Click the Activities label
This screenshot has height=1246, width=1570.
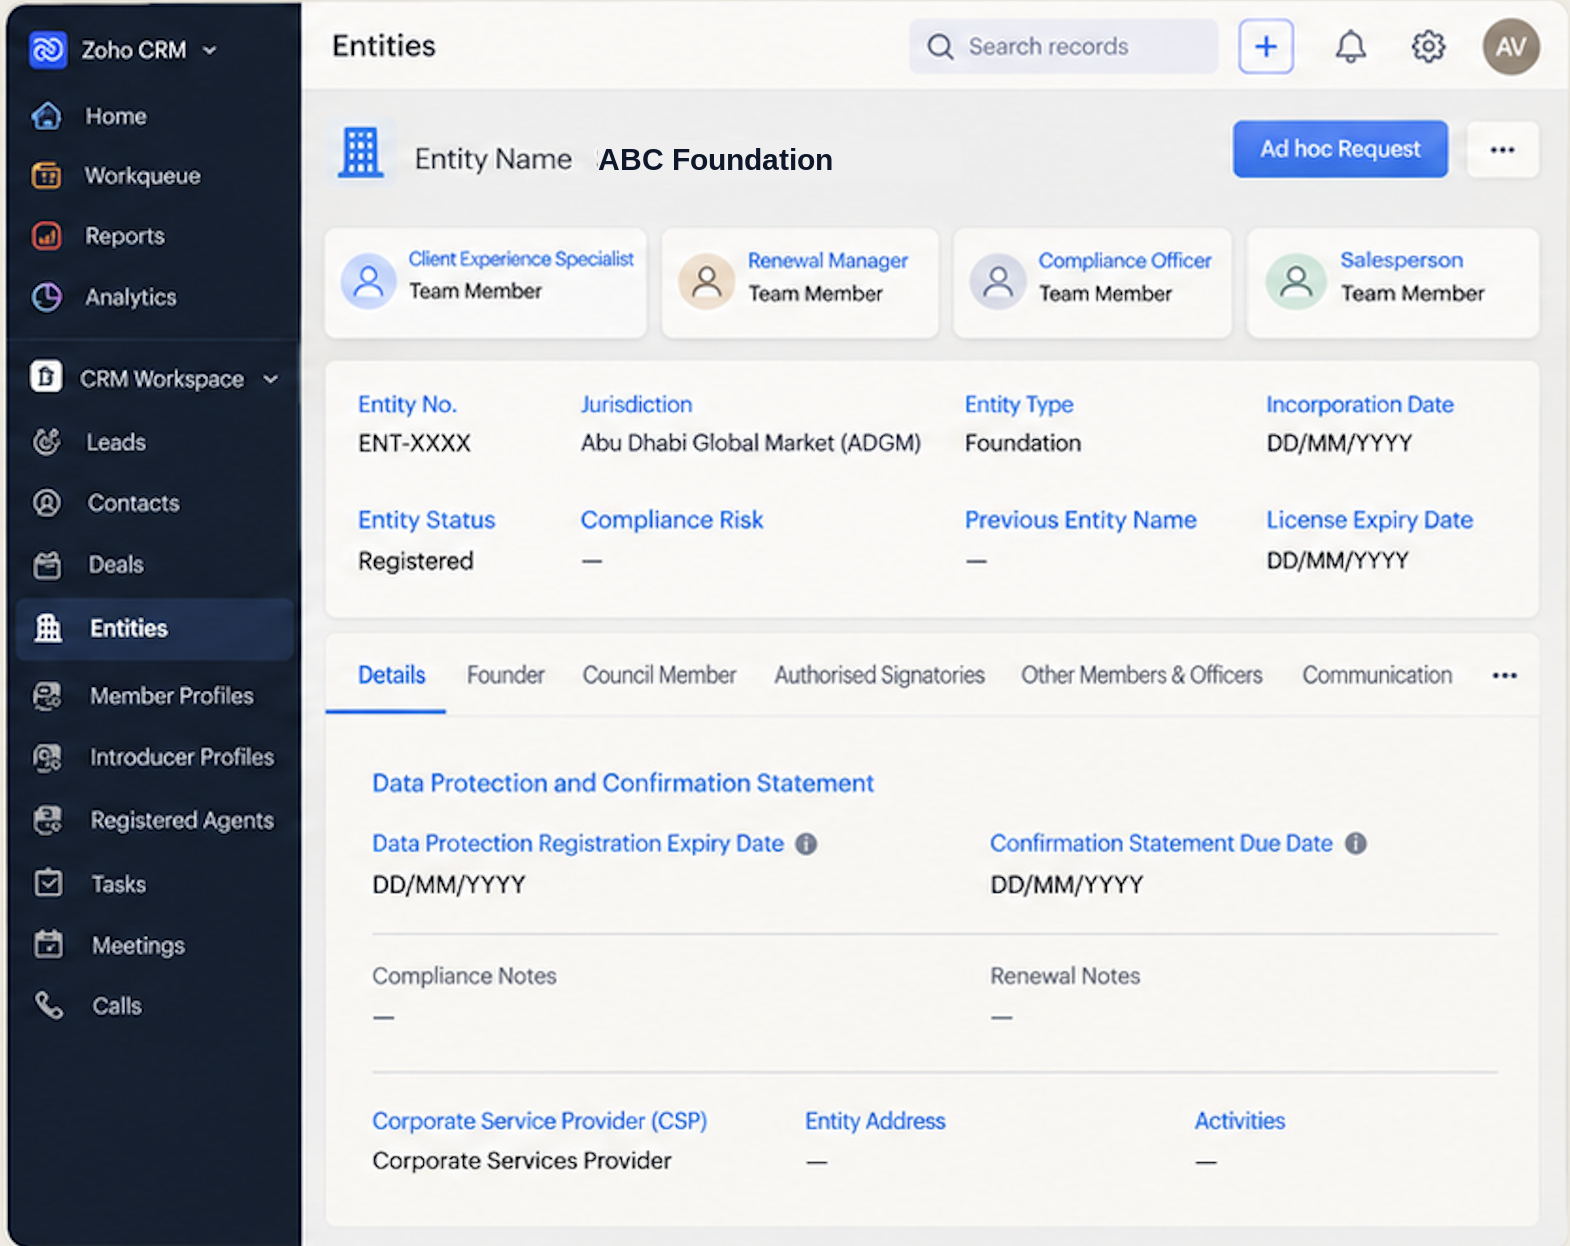pos(1240,1121)
